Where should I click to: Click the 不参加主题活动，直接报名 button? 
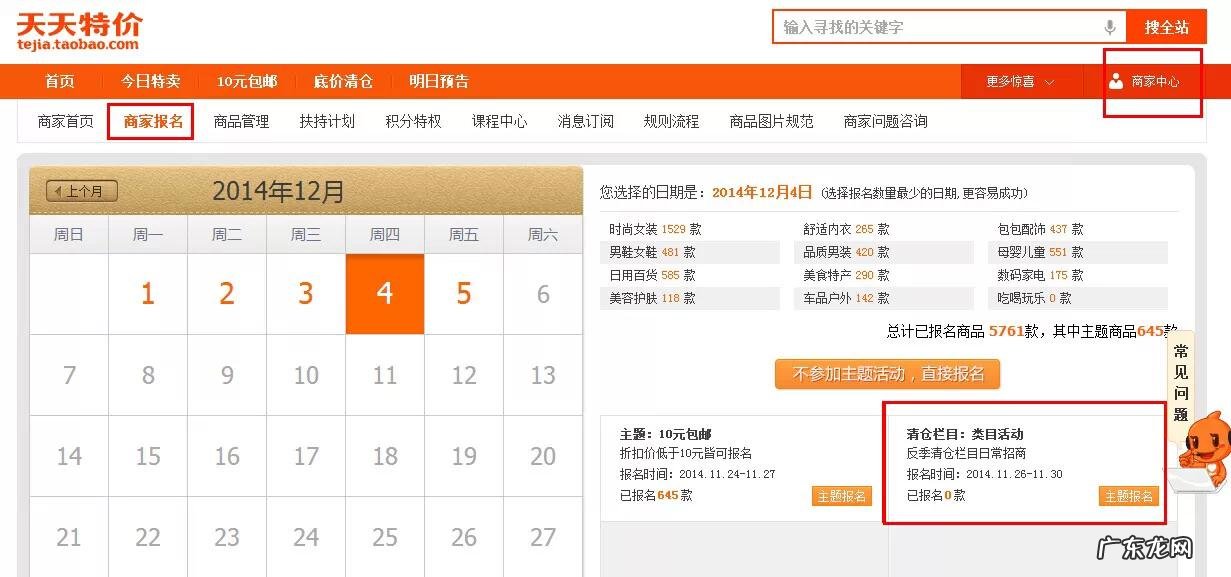pyautogui.click(x=889, y=374)
